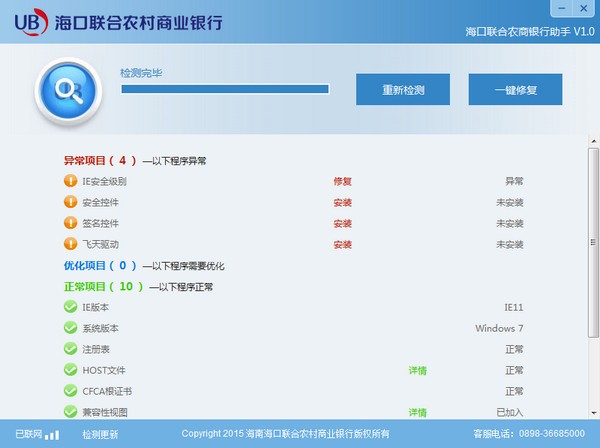Click the 正常项目 (10) heading
The width and height of the screenshot is (600, 448).
[103, 287]
